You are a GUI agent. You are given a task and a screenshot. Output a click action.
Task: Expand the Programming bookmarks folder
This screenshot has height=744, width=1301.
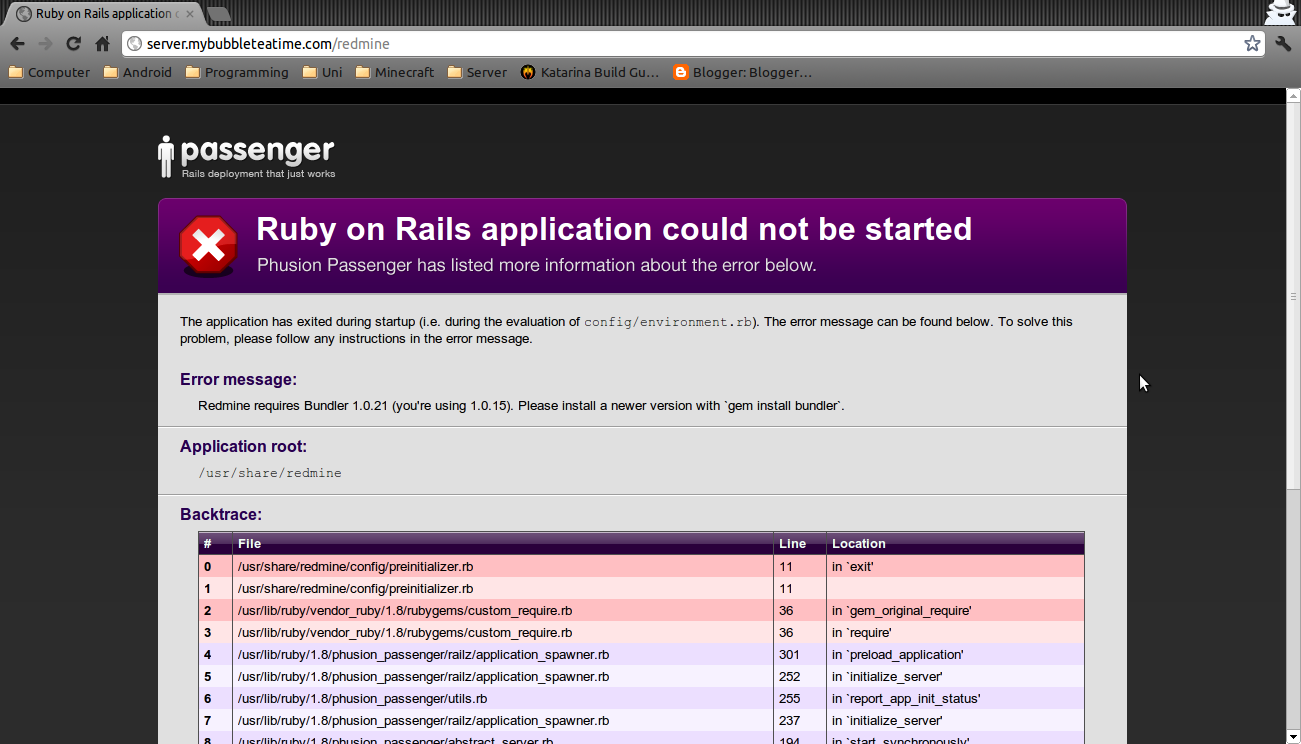237,72
